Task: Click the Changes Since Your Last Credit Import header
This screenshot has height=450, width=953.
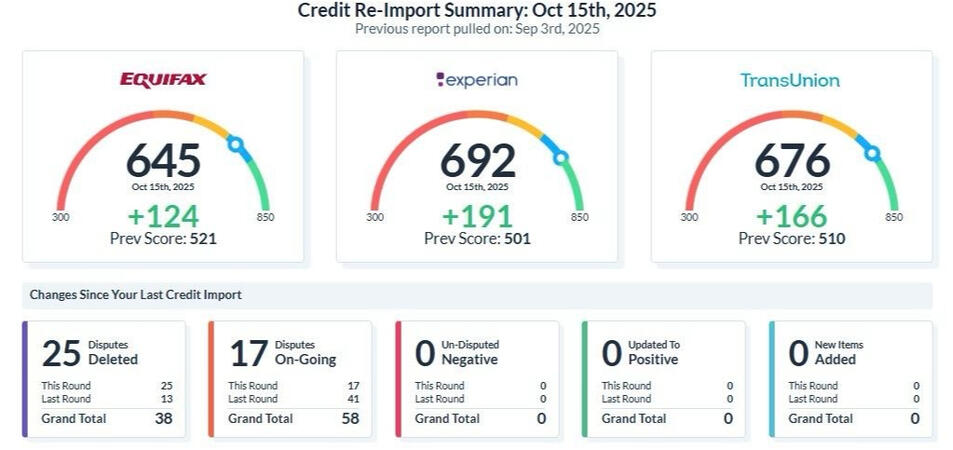Action: click(x=135, y=295)
